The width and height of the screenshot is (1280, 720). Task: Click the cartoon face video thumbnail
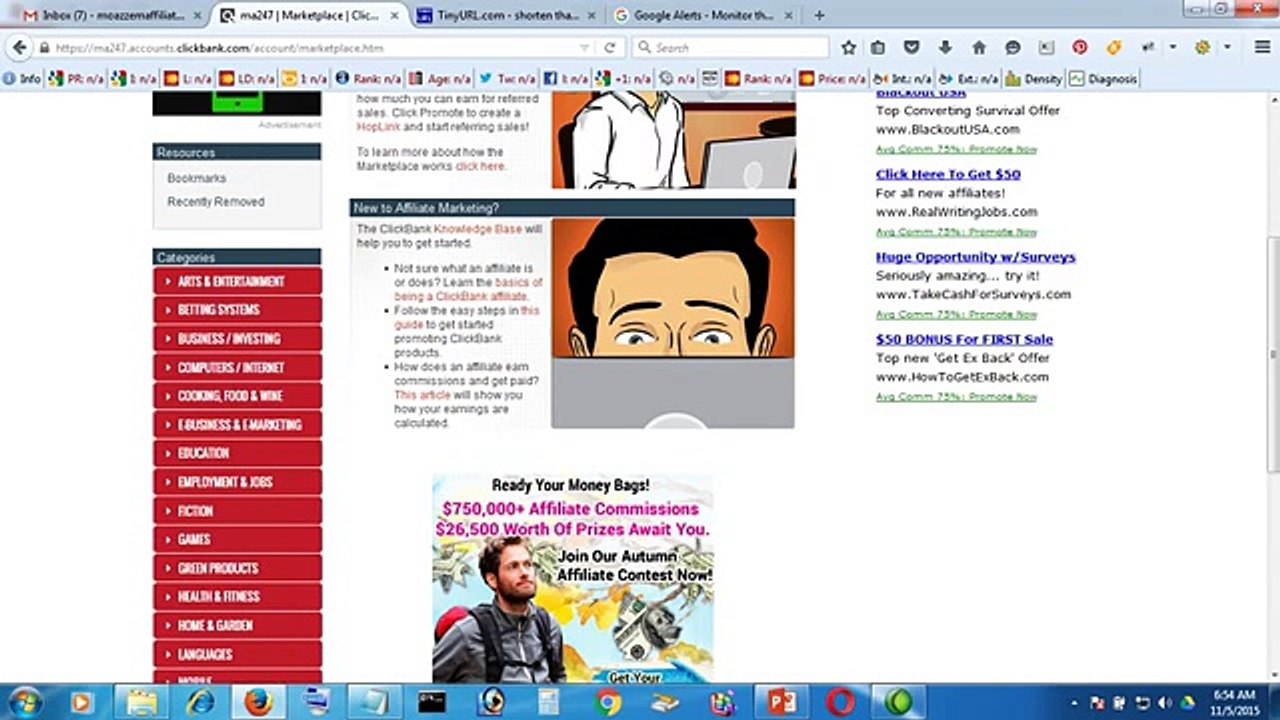point(673,323)
